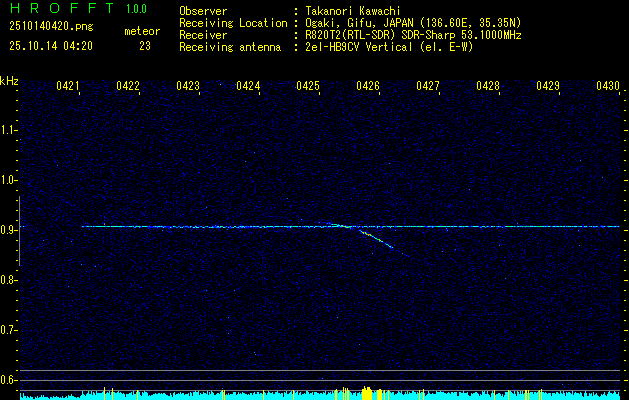Viewport: 629px width, 400px height.
Task: Select the 0.9 frequency axis label
Action: [x=9, y=230]
